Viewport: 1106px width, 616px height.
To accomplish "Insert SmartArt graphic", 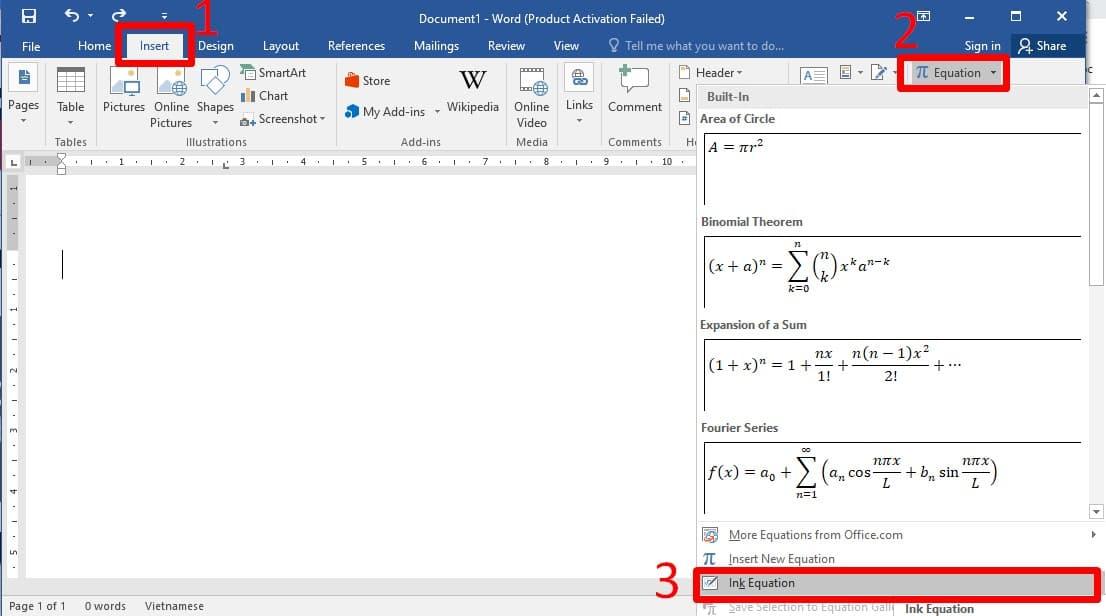I will [270, 72].
